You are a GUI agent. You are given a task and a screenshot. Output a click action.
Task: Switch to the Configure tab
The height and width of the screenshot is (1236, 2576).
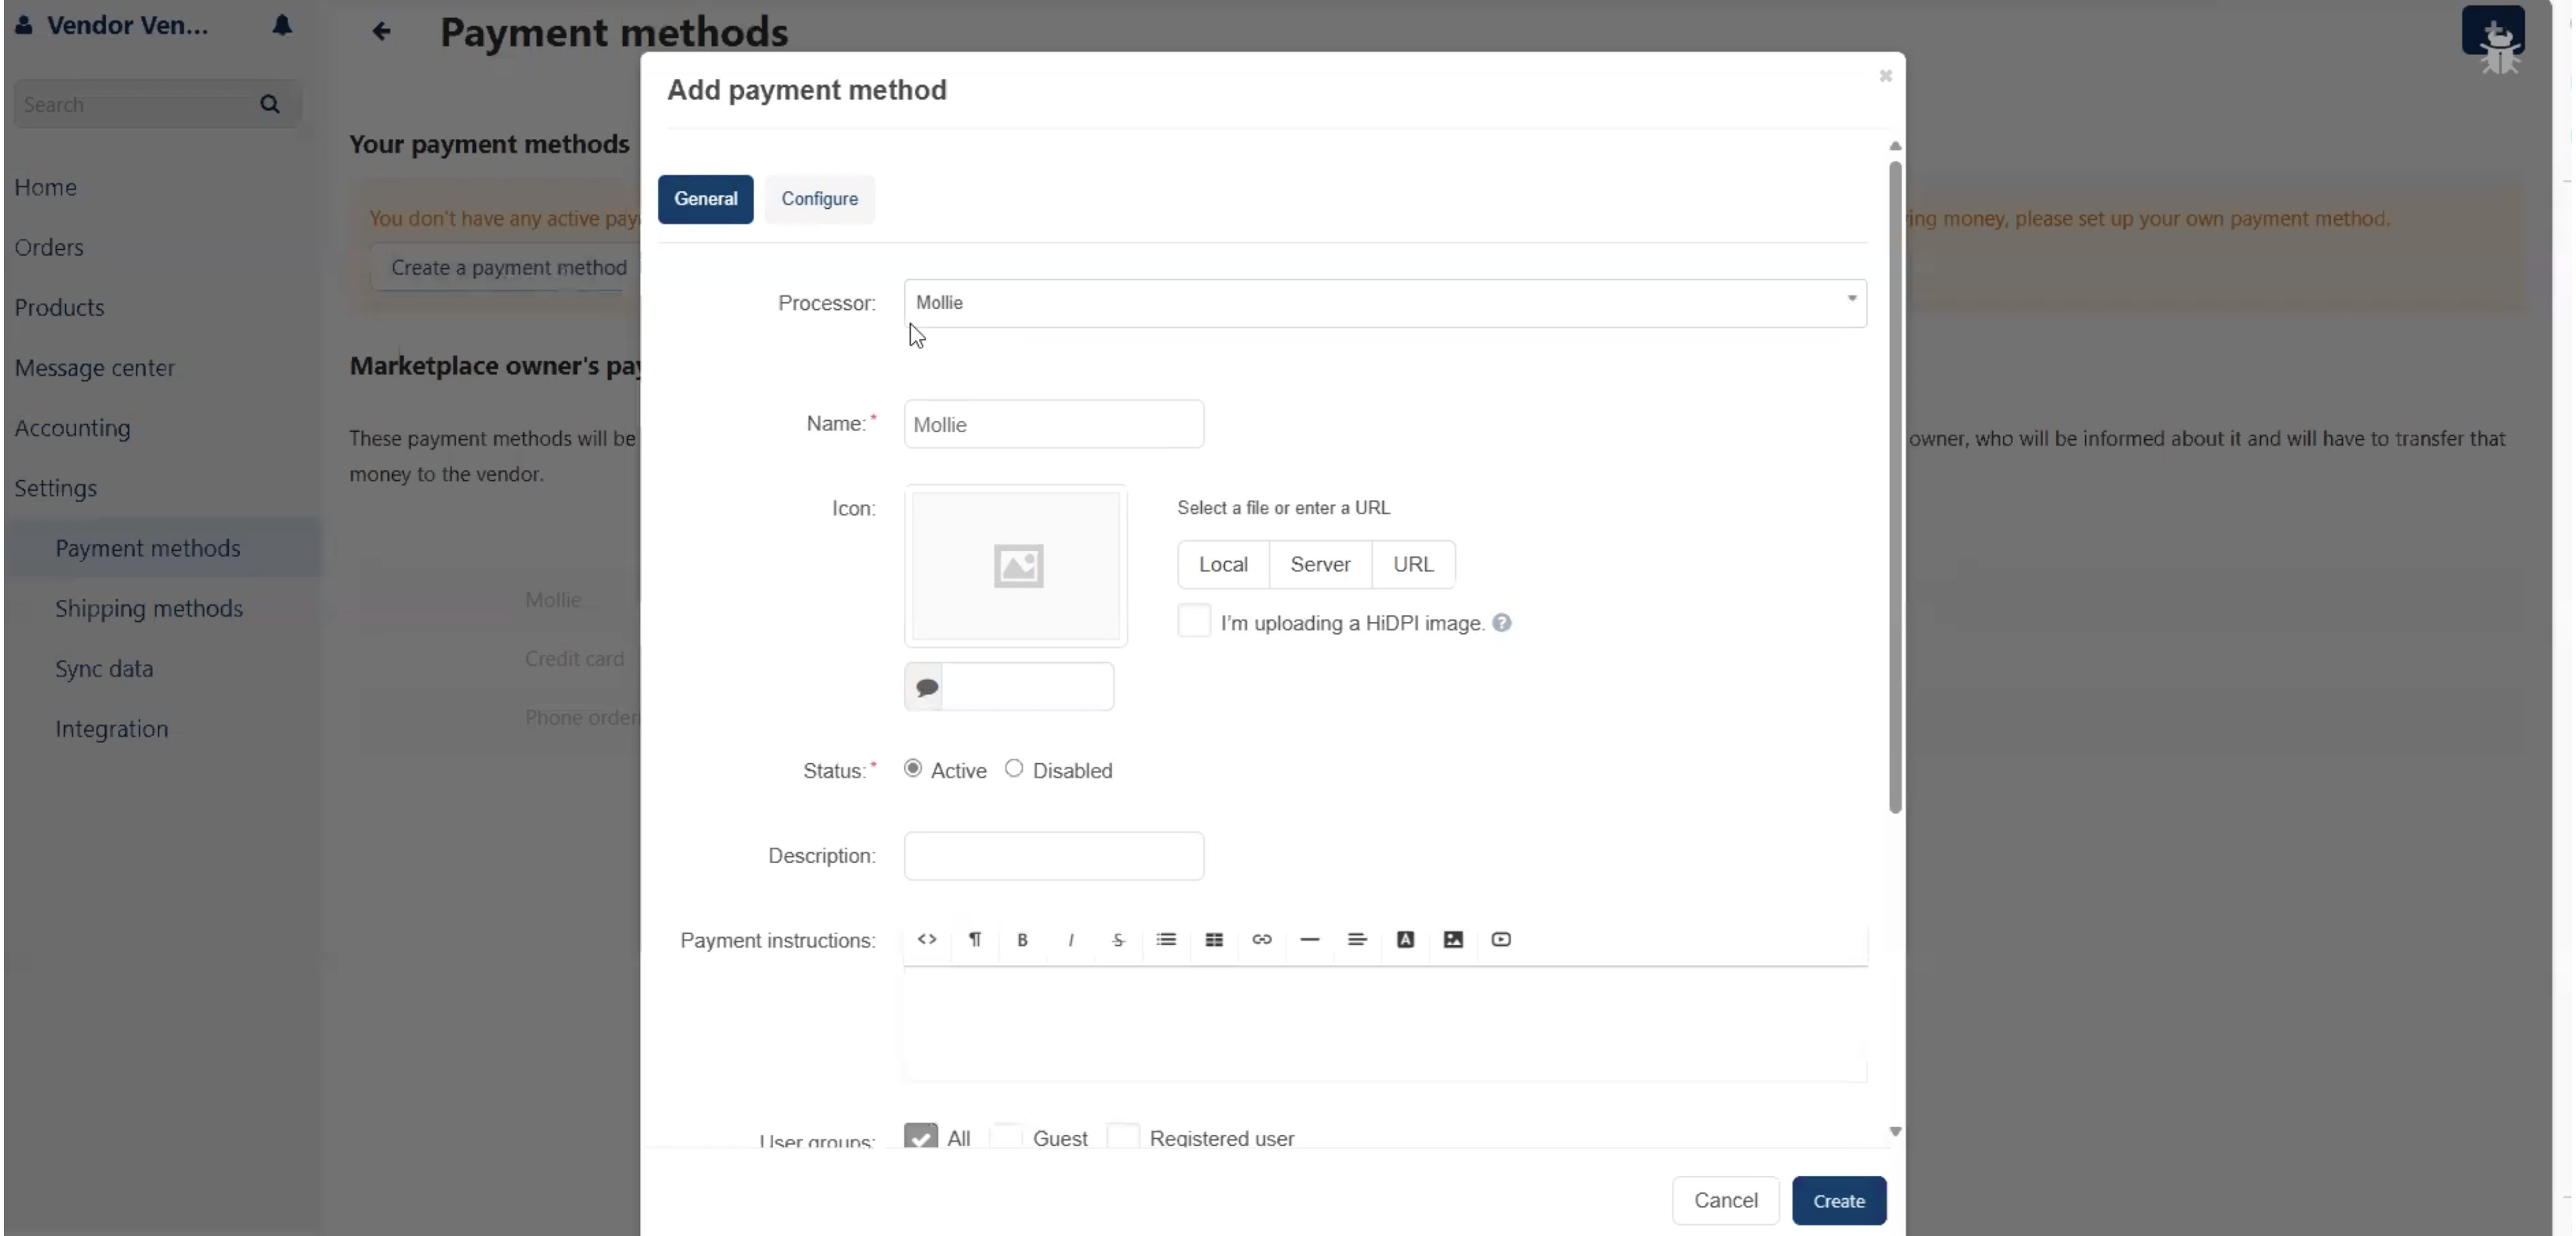click(819, 199)
